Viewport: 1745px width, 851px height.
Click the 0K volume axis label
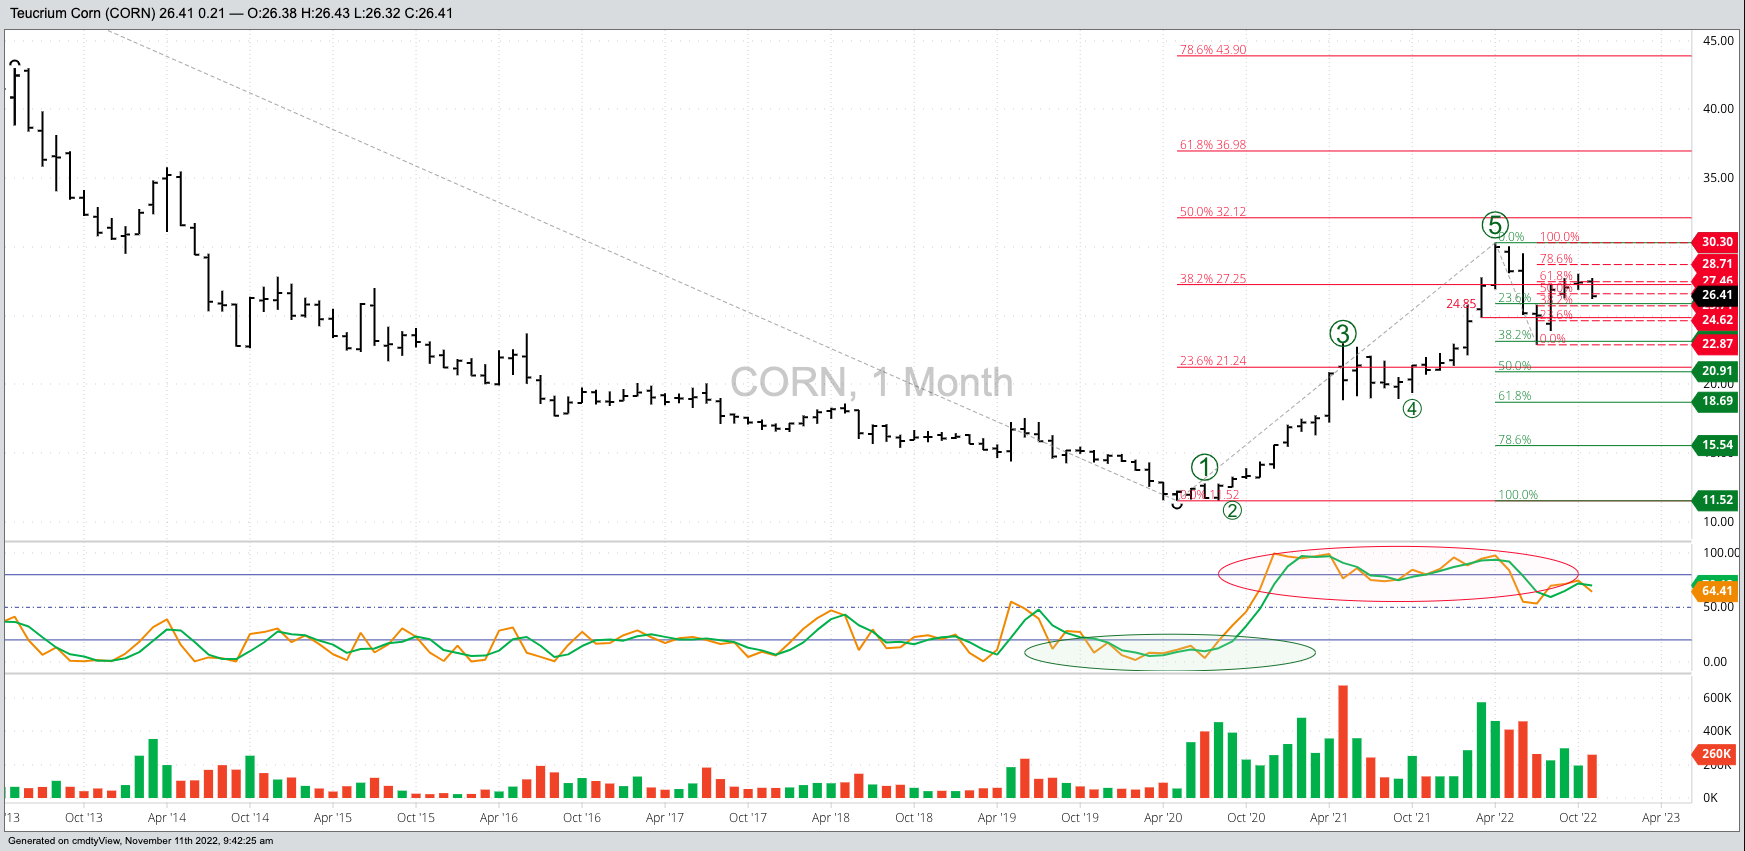click(1710, 798)
